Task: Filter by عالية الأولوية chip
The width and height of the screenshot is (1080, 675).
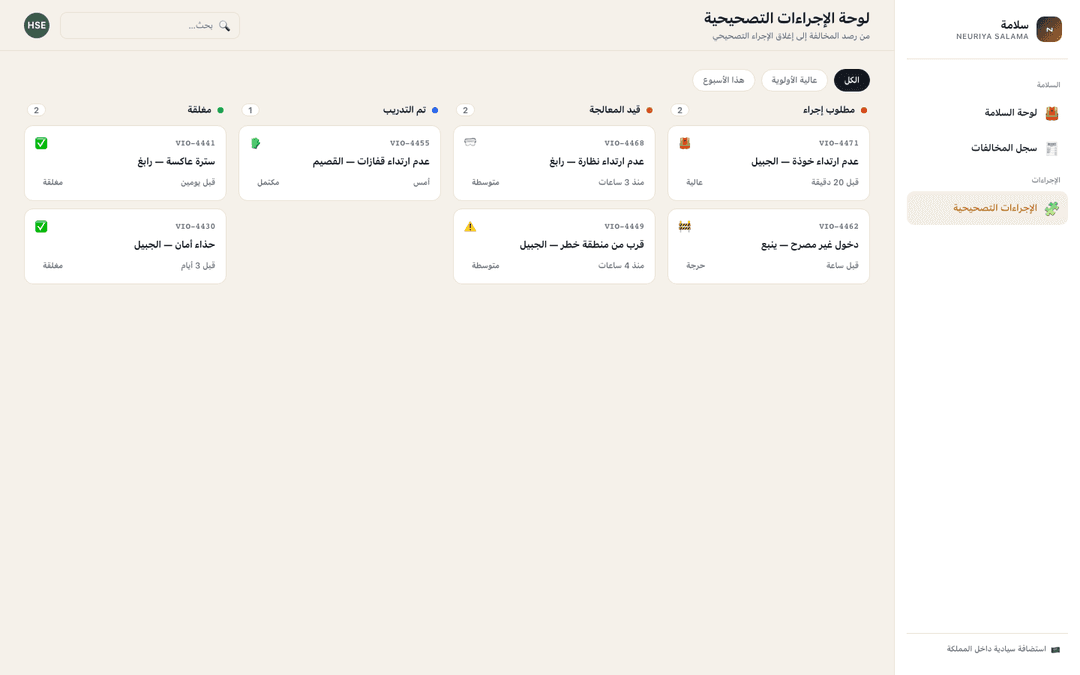Action: pyautogui.click(x=794, y=81)
